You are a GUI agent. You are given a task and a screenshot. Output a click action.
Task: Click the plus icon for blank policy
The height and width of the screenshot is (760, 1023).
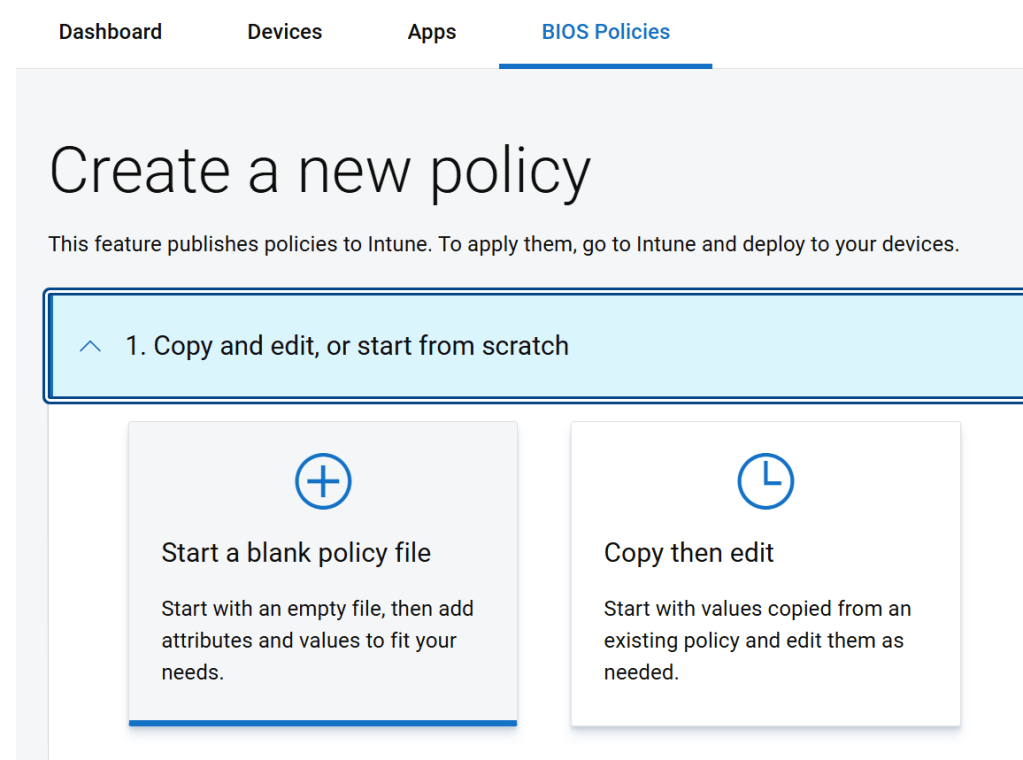323,481
